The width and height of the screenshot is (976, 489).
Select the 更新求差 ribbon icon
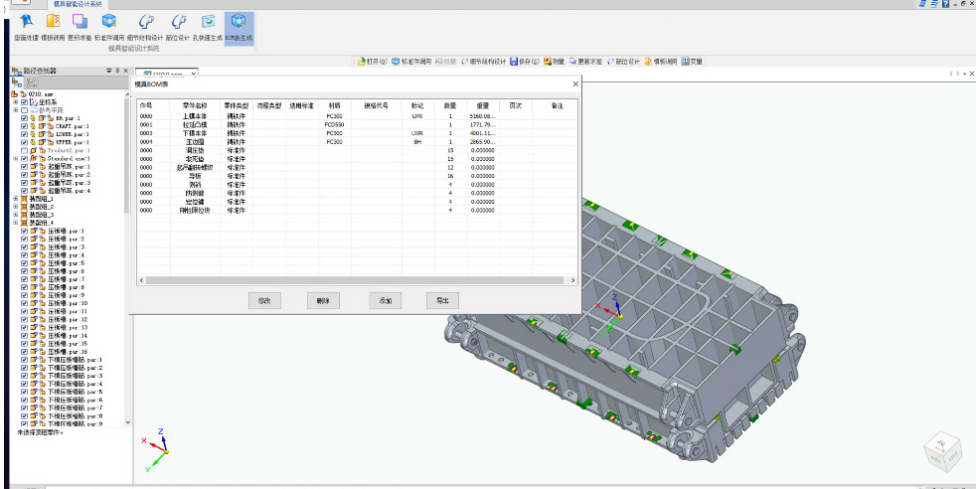80,22
